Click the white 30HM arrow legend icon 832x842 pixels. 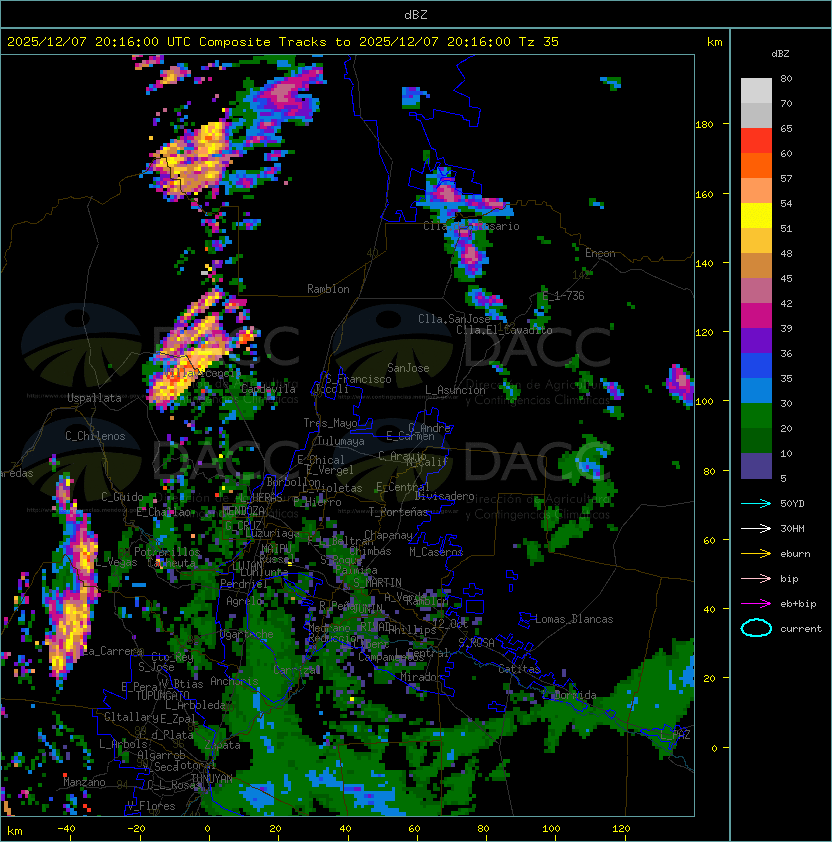tap(756, 528)
